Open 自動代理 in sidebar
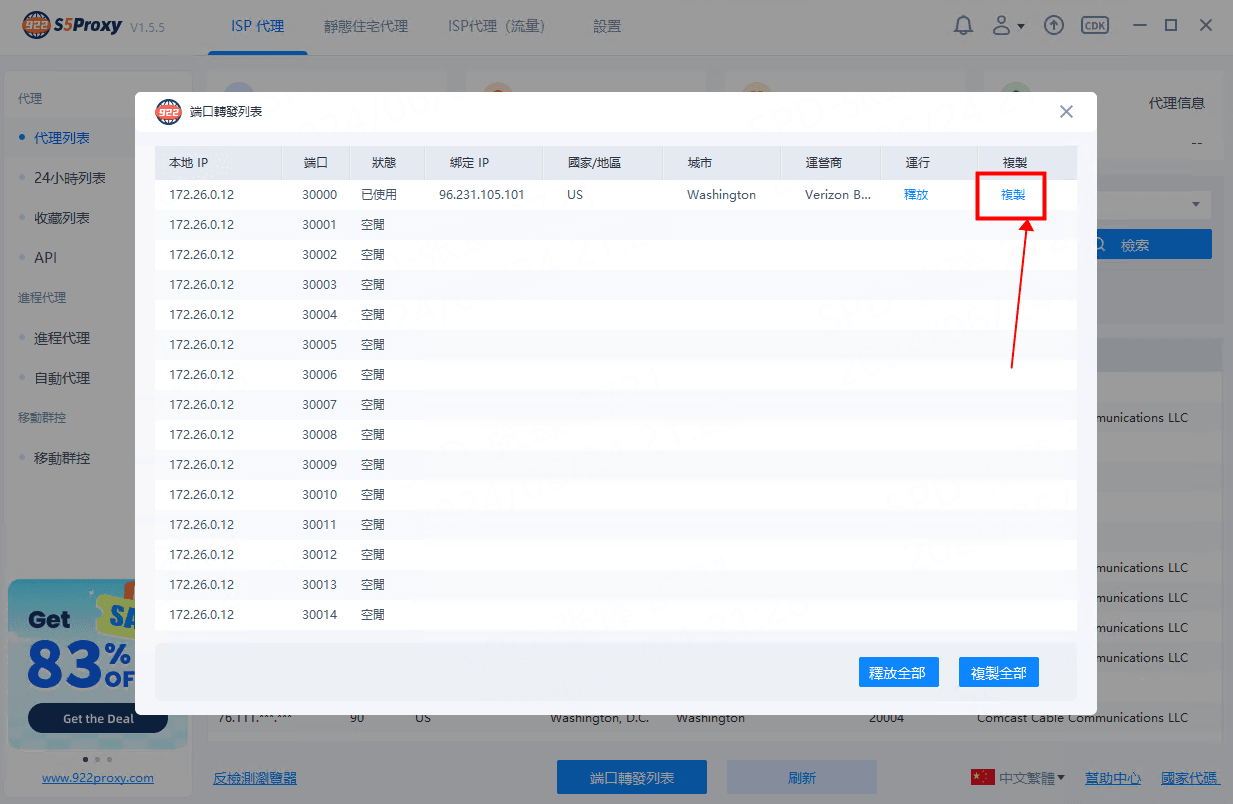This screenshot has width=1233, height=804. tap(62, 378)
